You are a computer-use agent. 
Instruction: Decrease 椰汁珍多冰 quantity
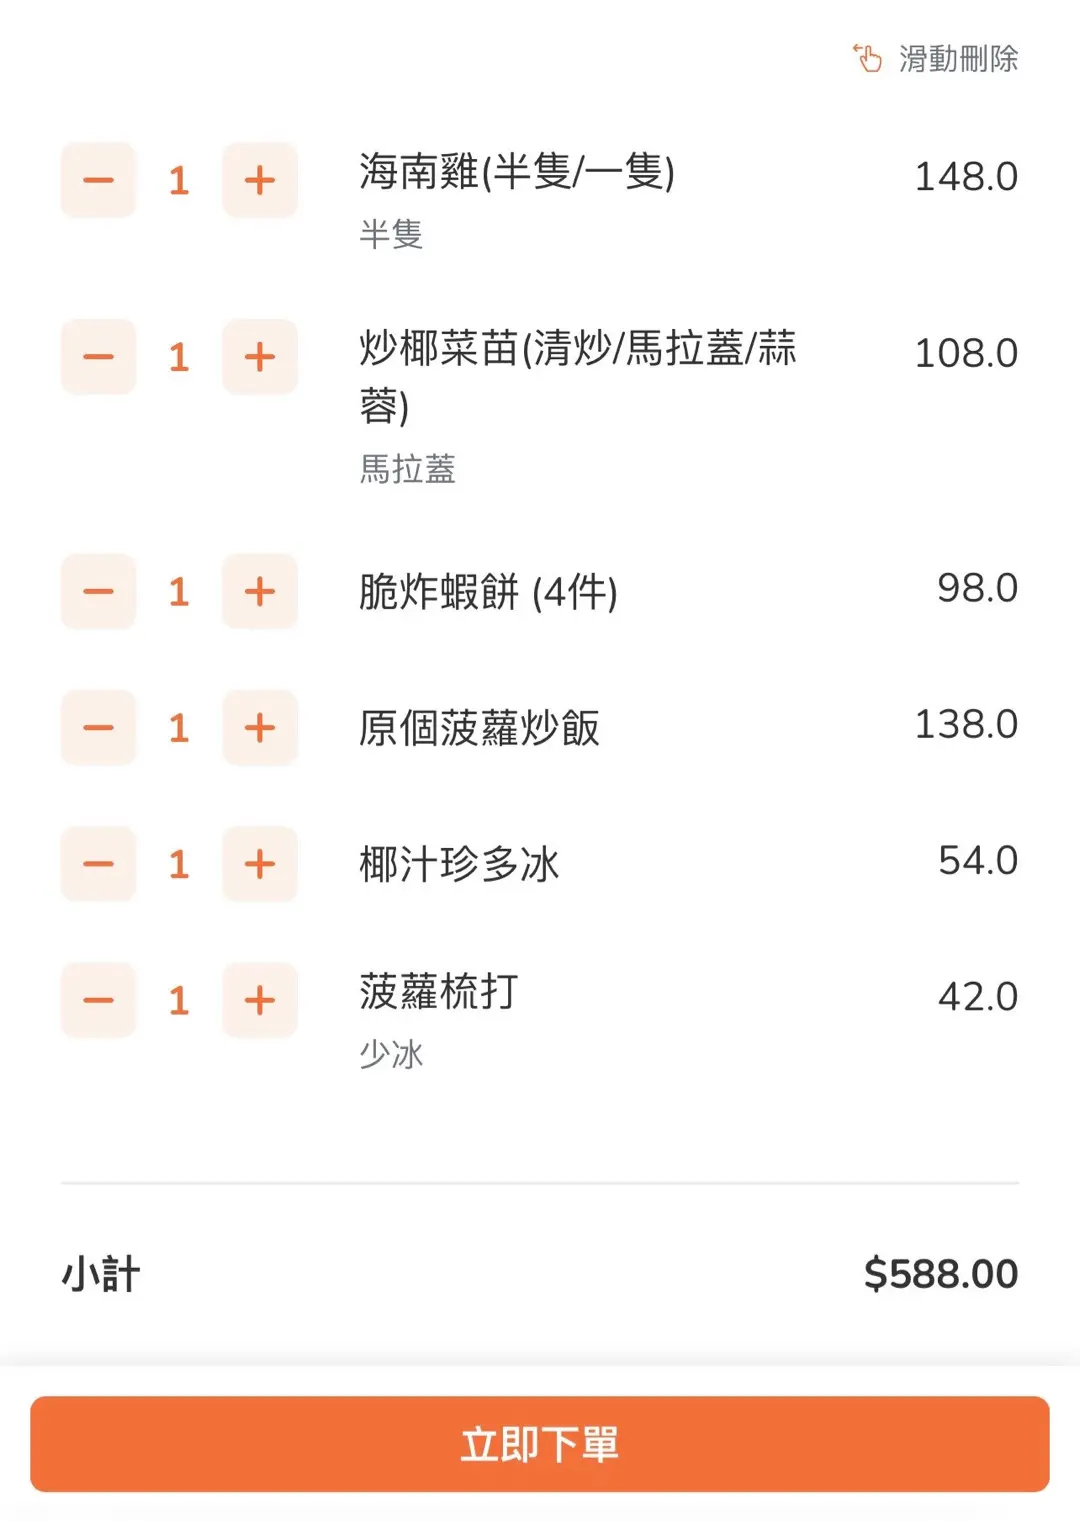tap(98, 864)
